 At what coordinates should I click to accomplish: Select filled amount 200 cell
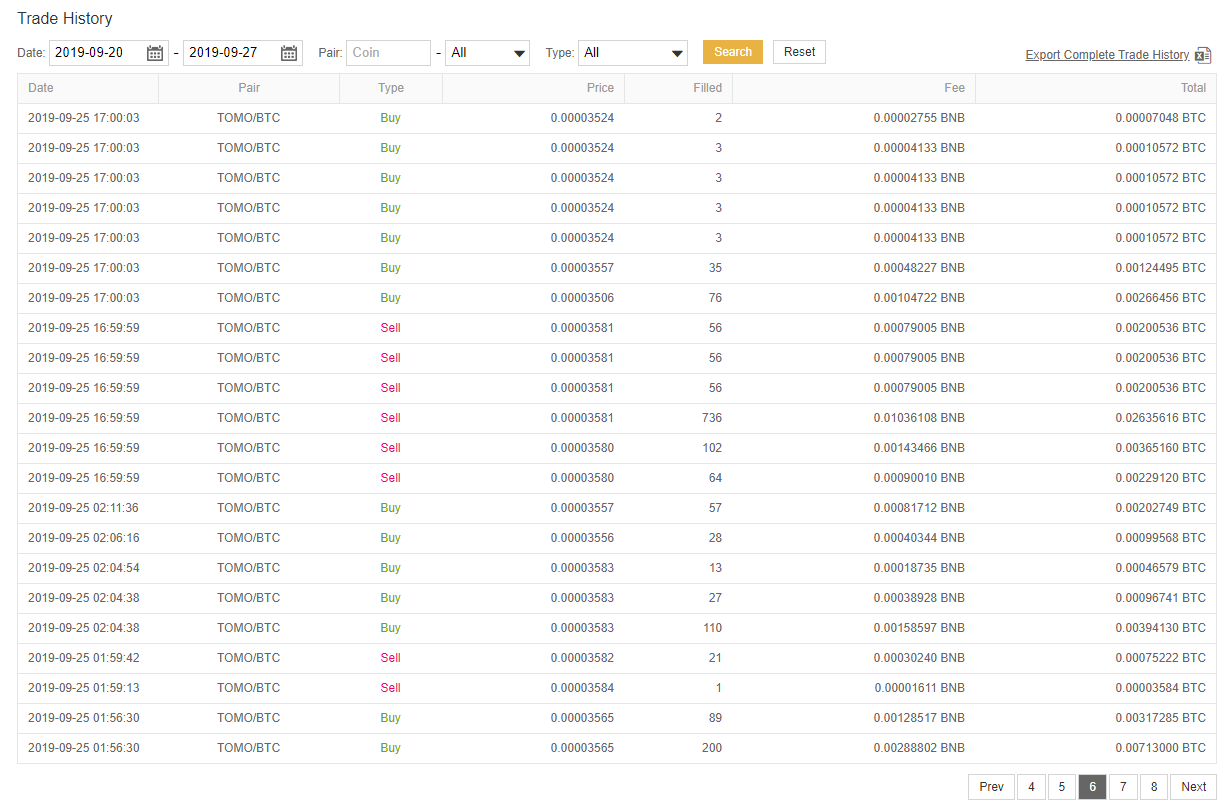click(712, 748)
